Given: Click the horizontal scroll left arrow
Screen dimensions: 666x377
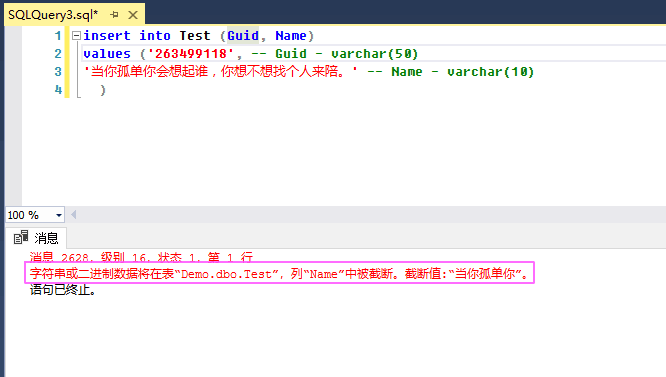Looking at the screenshot, I should pyautogui.click(x=73, y=215).
